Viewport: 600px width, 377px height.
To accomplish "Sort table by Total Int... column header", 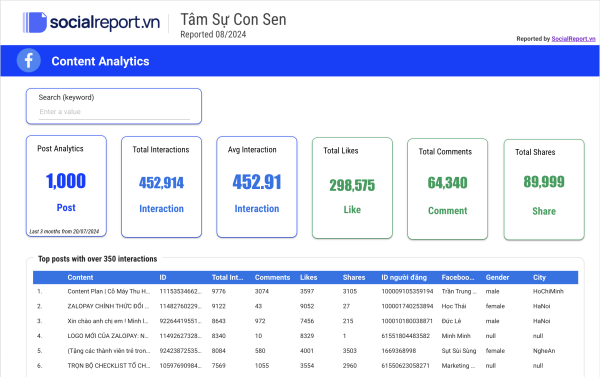I will [227, 277].
